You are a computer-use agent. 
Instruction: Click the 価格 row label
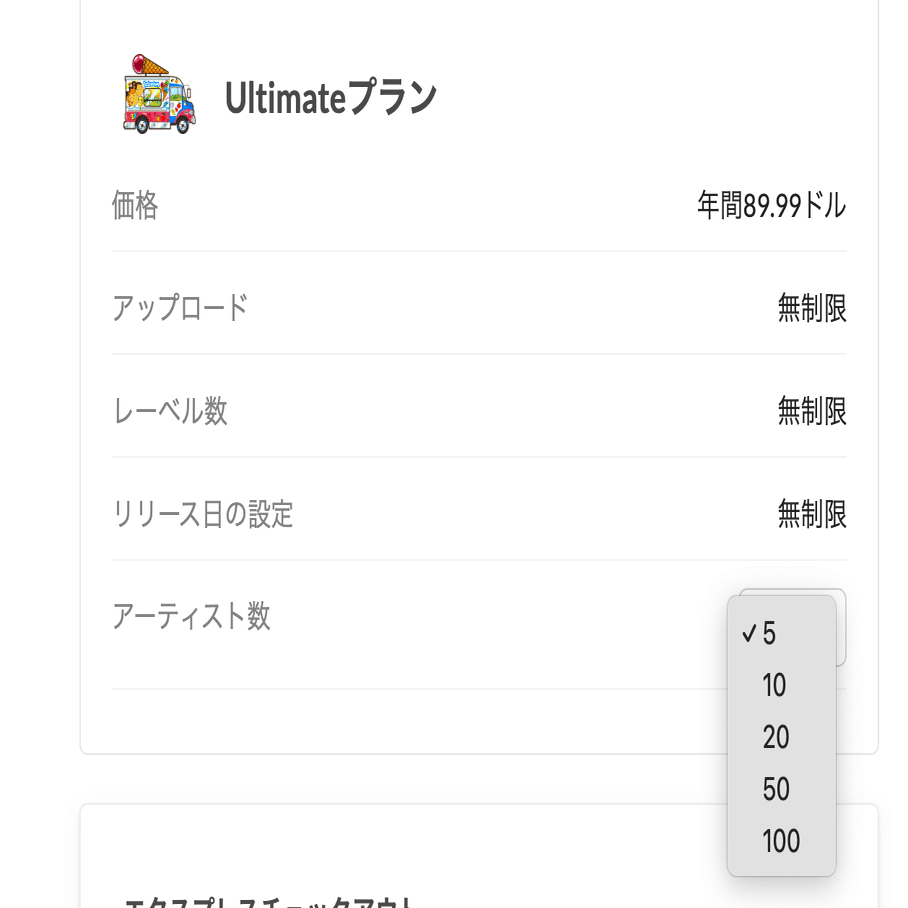click(x=135, y=206)
